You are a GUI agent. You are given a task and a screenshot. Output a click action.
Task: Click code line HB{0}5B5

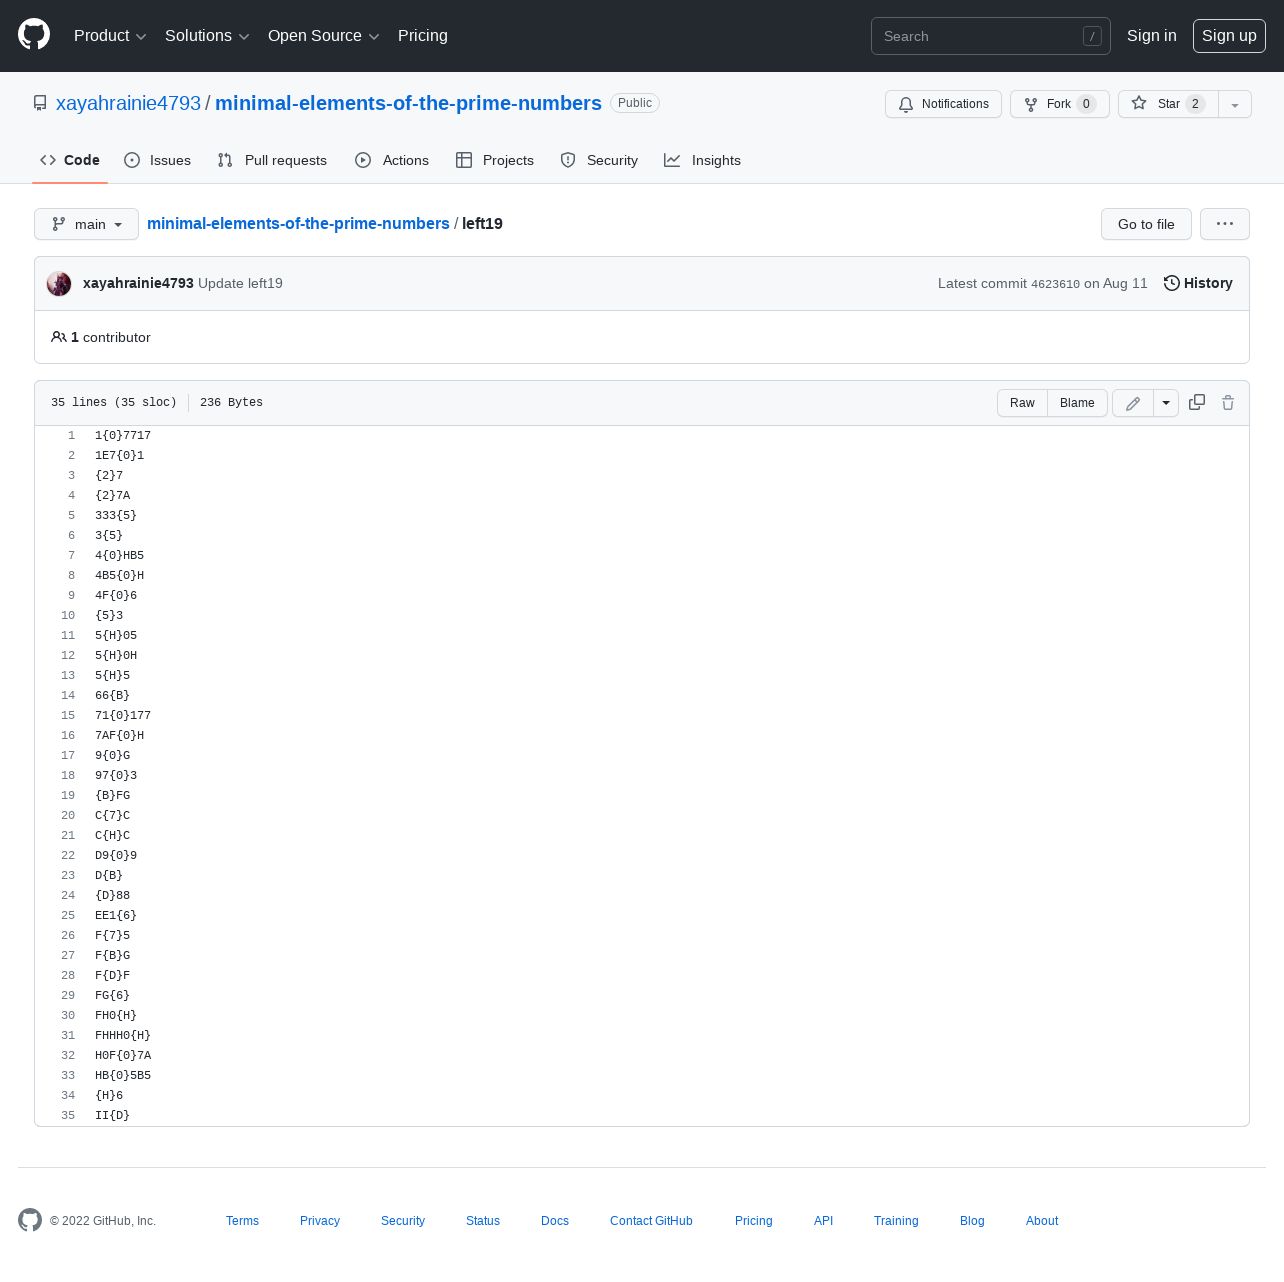(x=123, y=1075)
